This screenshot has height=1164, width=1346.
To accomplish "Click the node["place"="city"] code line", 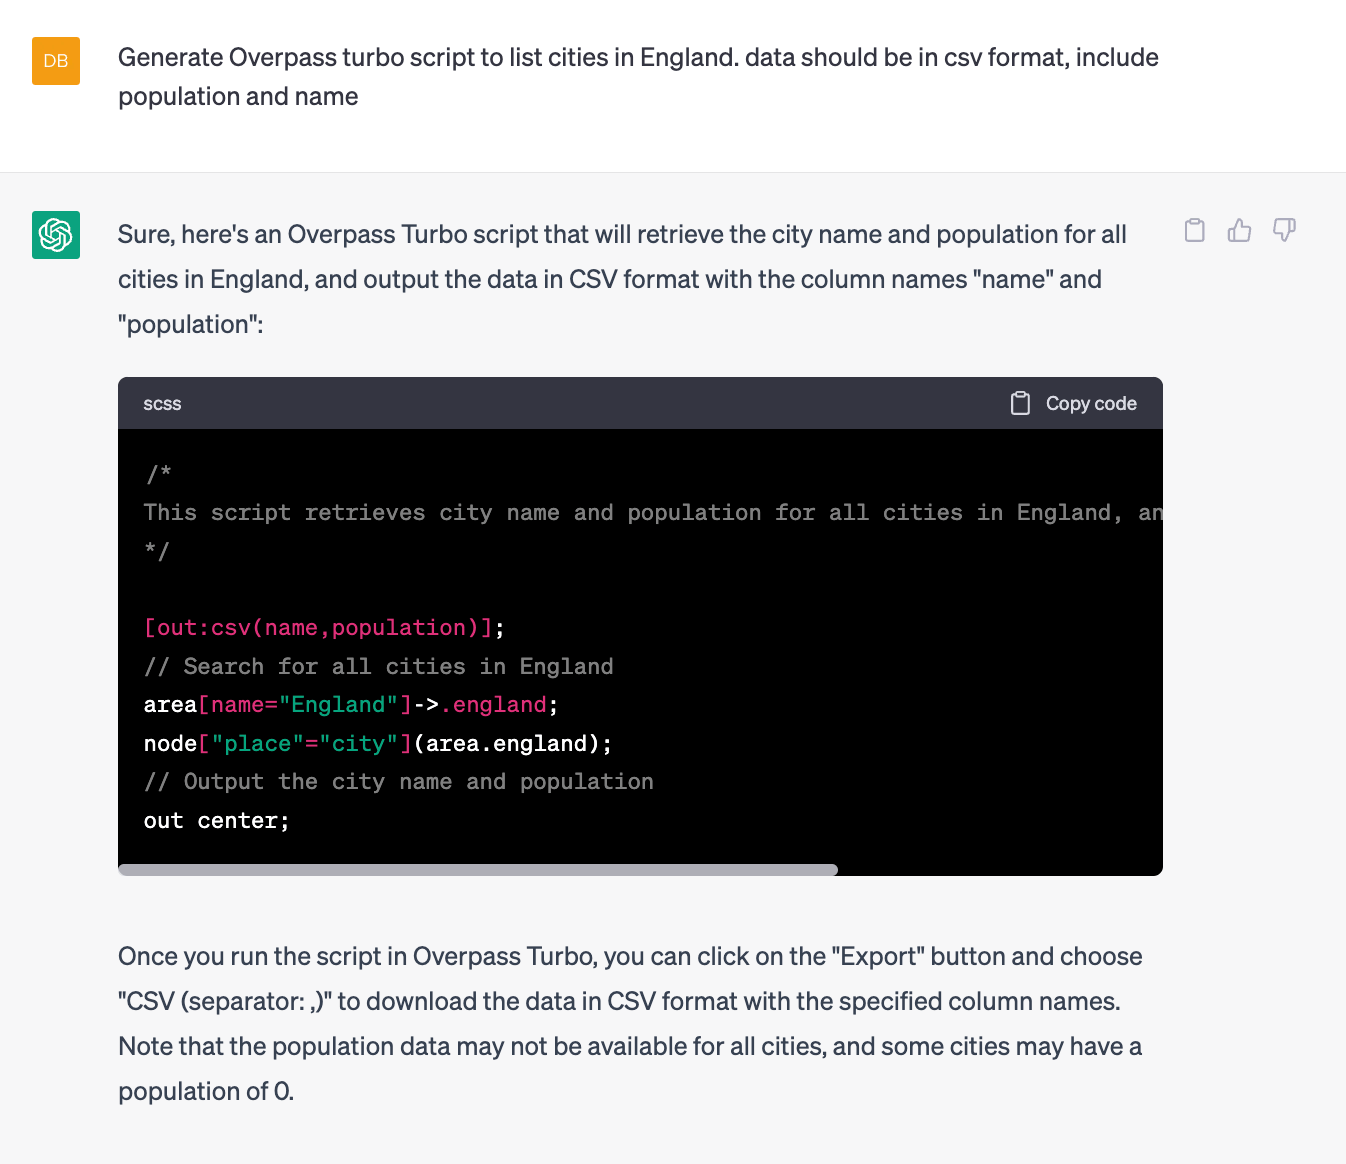I will (377, 744).
